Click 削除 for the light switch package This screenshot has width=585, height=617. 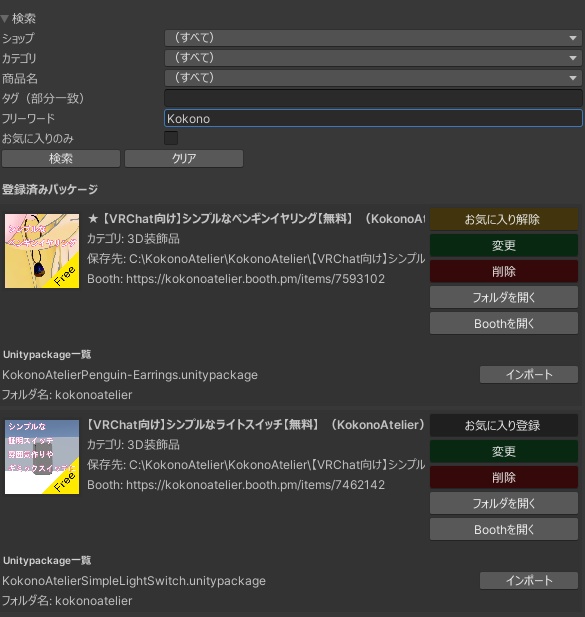(x=504, y=477)
